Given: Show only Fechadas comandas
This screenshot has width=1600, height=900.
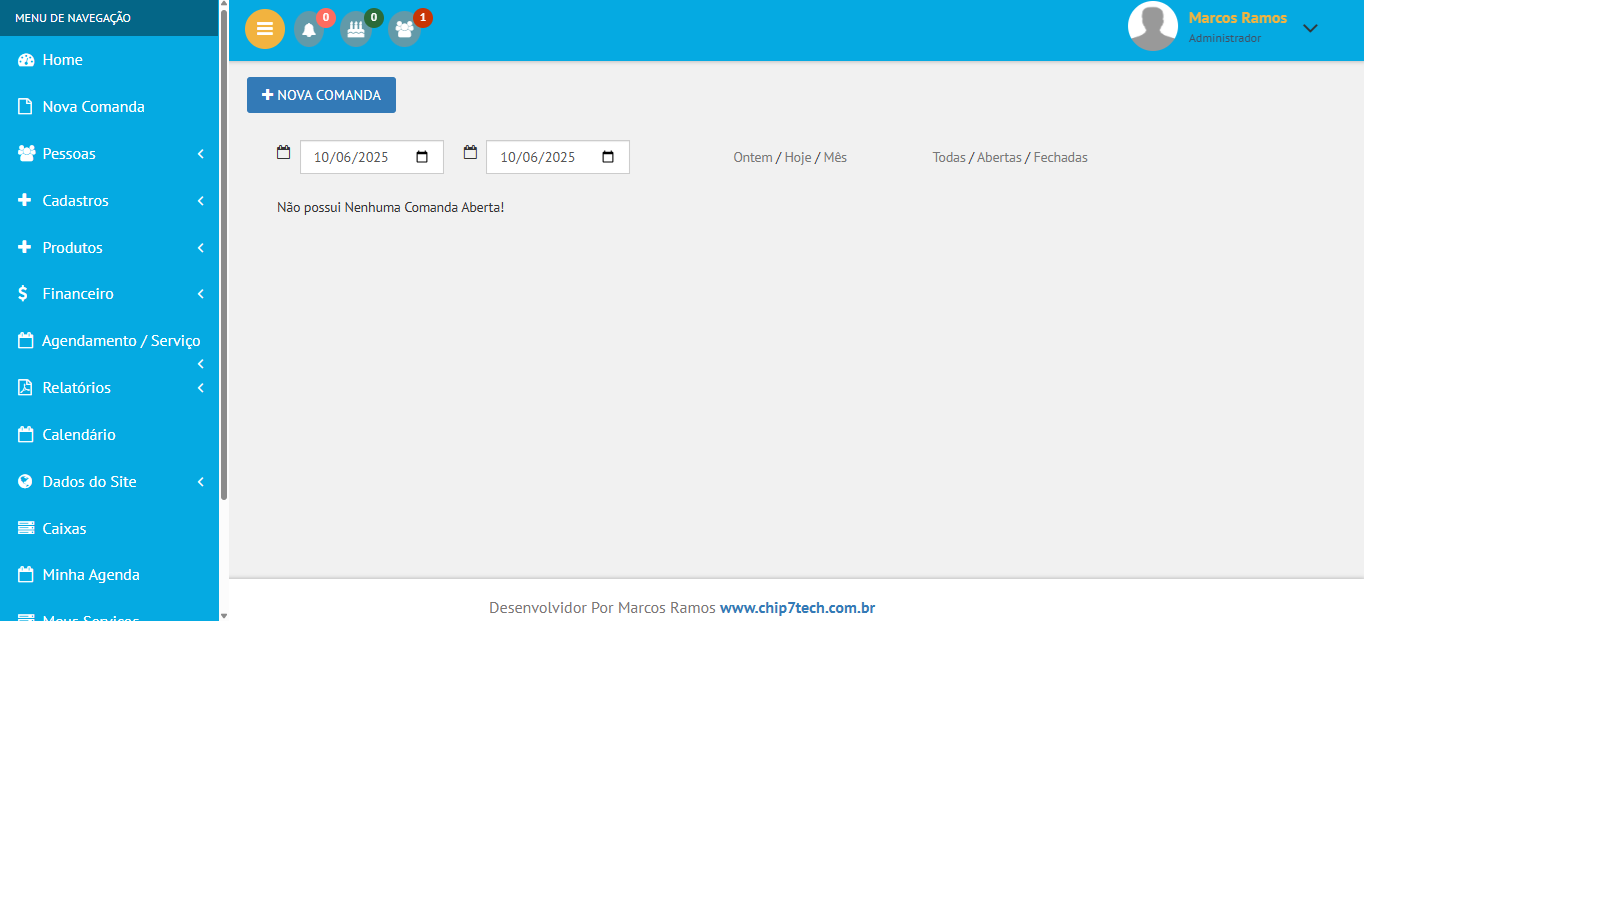Looking at the screenshot, I should pyautogui.click(x=1060, y=158).
